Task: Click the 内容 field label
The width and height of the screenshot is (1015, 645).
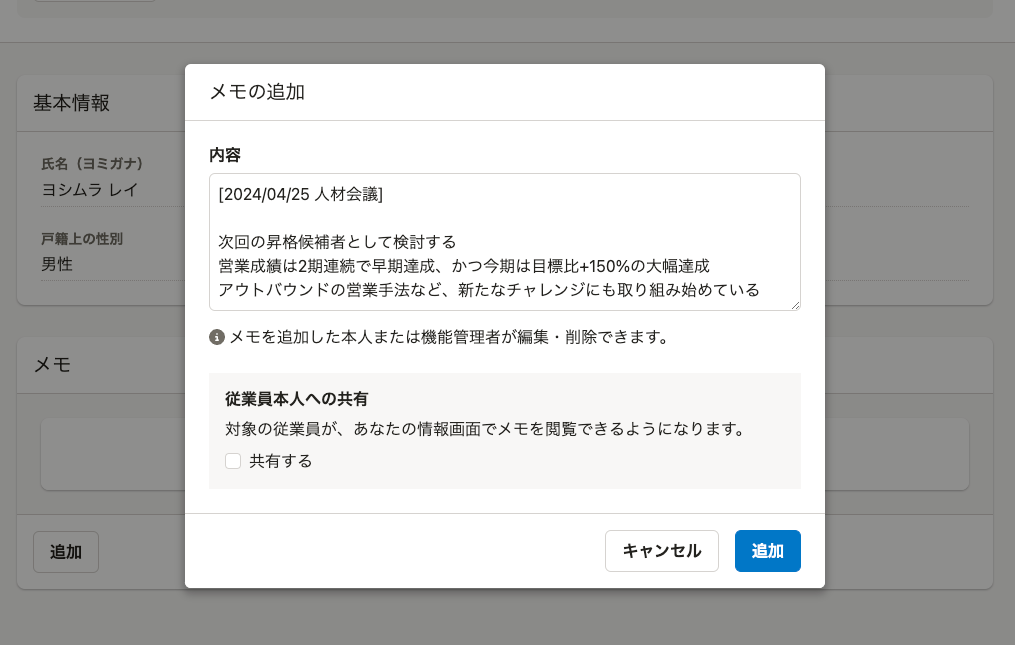Action: point(225,155)
